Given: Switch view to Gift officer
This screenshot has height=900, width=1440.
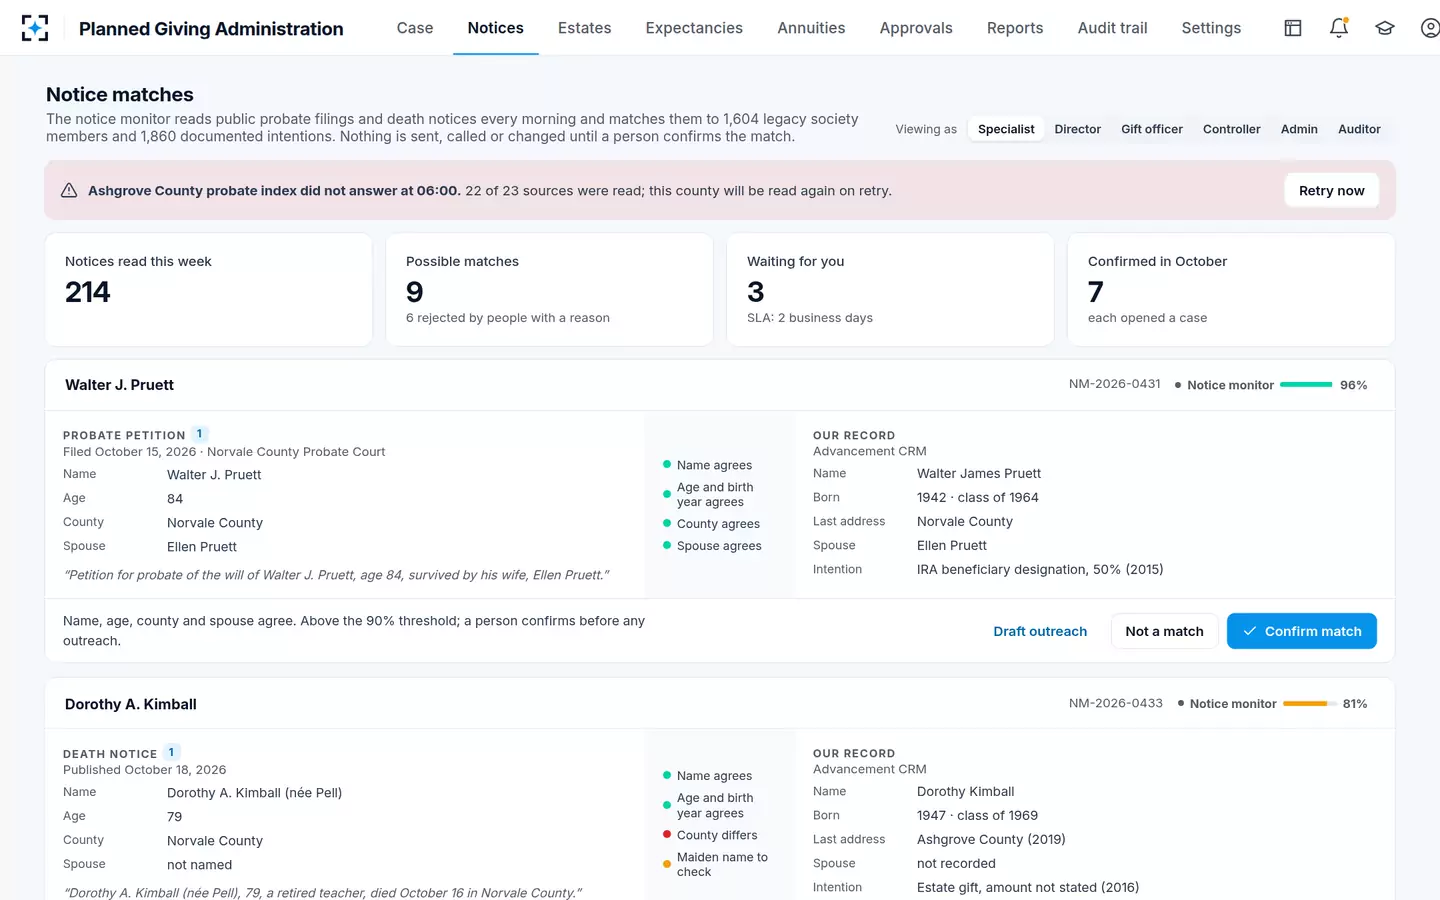Looking at the screenshot, I should 1152,129.
